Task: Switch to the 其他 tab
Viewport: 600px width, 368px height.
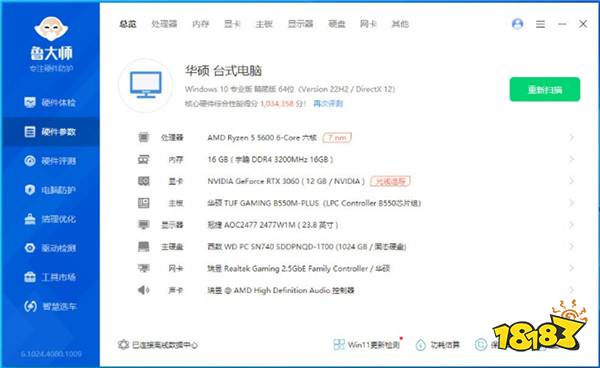Action: click(400, 24)
